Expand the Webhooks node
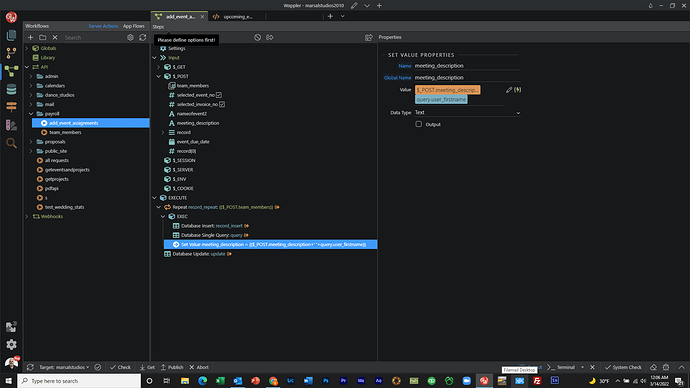The width and height of the screenshot is (690, 388). 27,216
